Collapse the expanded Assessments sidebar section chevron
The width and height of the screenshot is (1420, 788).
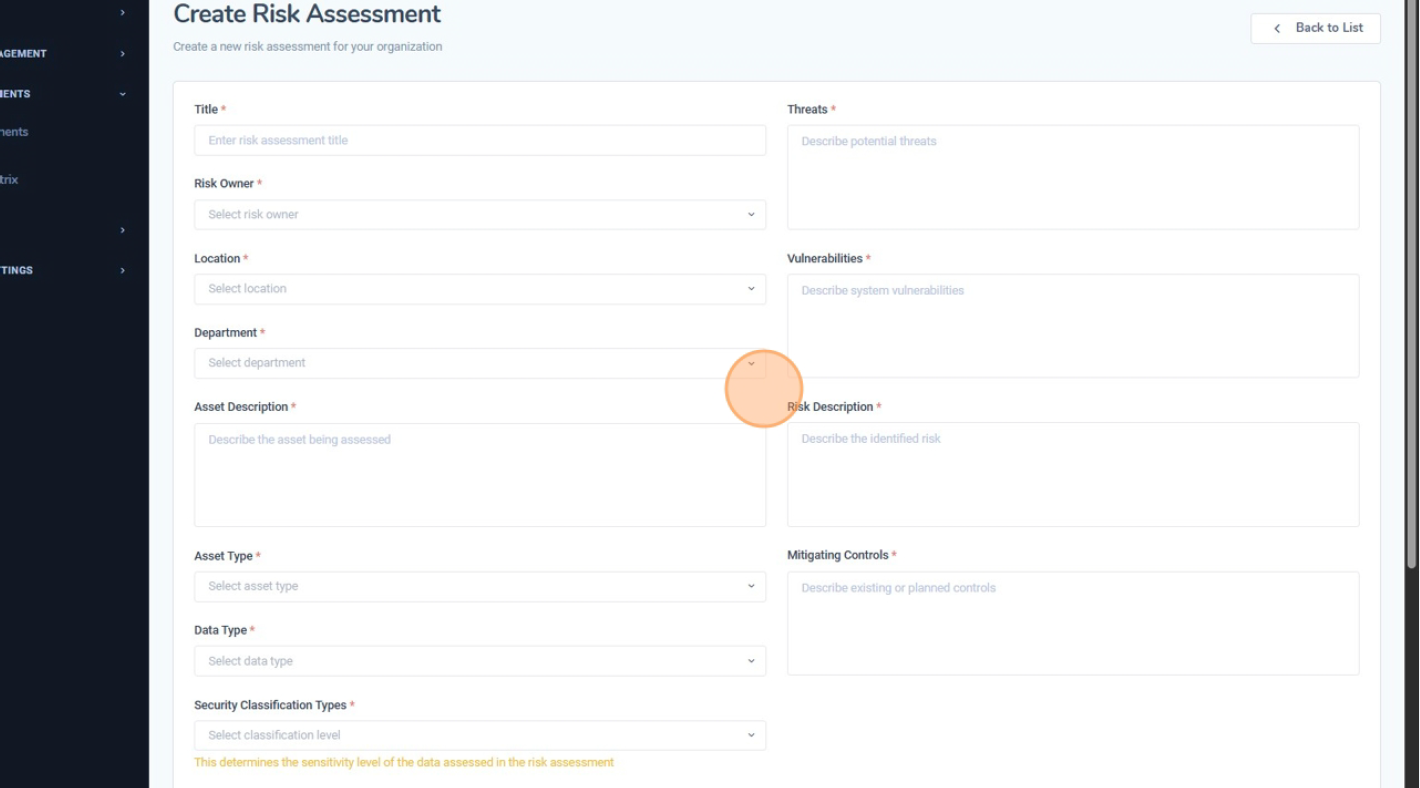click(123, 94)
